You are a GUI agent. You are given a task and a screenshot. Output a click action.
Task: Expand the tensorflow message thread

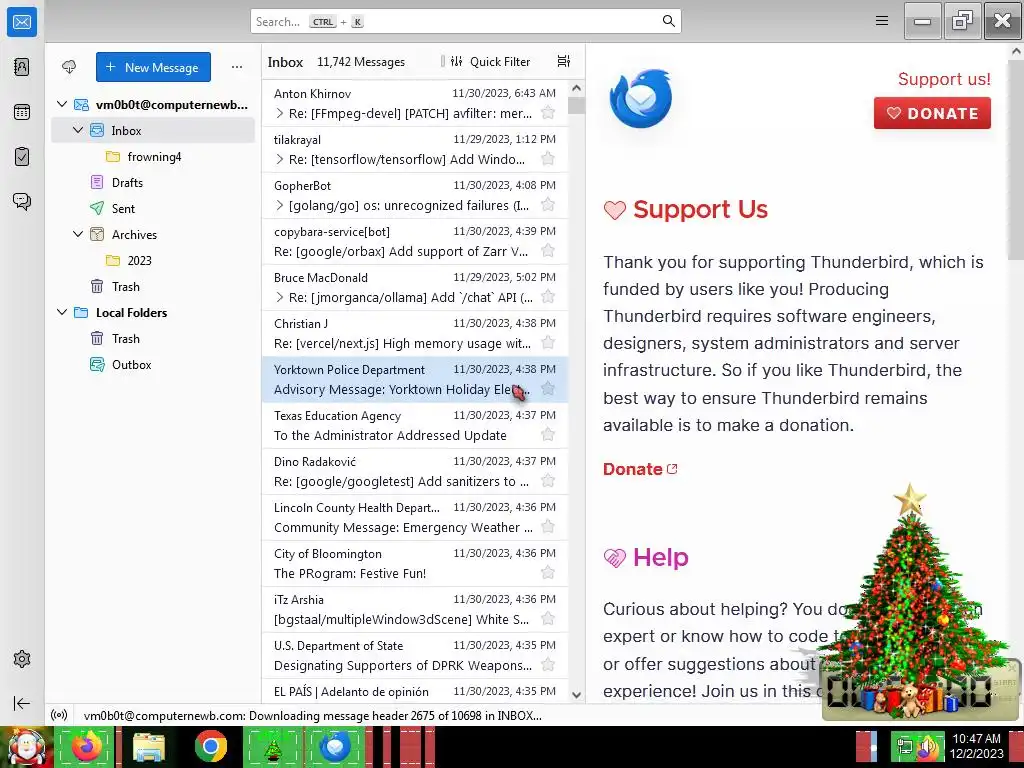(x=280, y=159)
